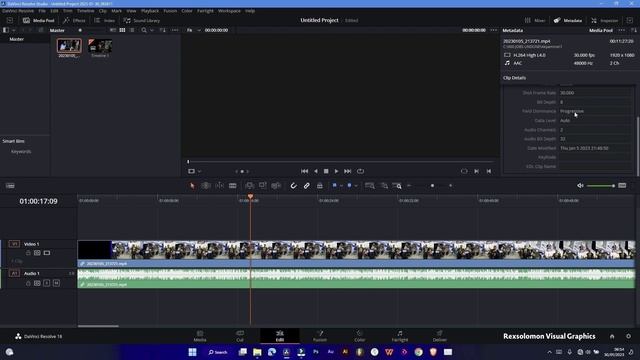Image resolution: width=640 pixels, height=360 pixels.
Task: Adjust the green volume slider
Action: click(x=600, y=186)
